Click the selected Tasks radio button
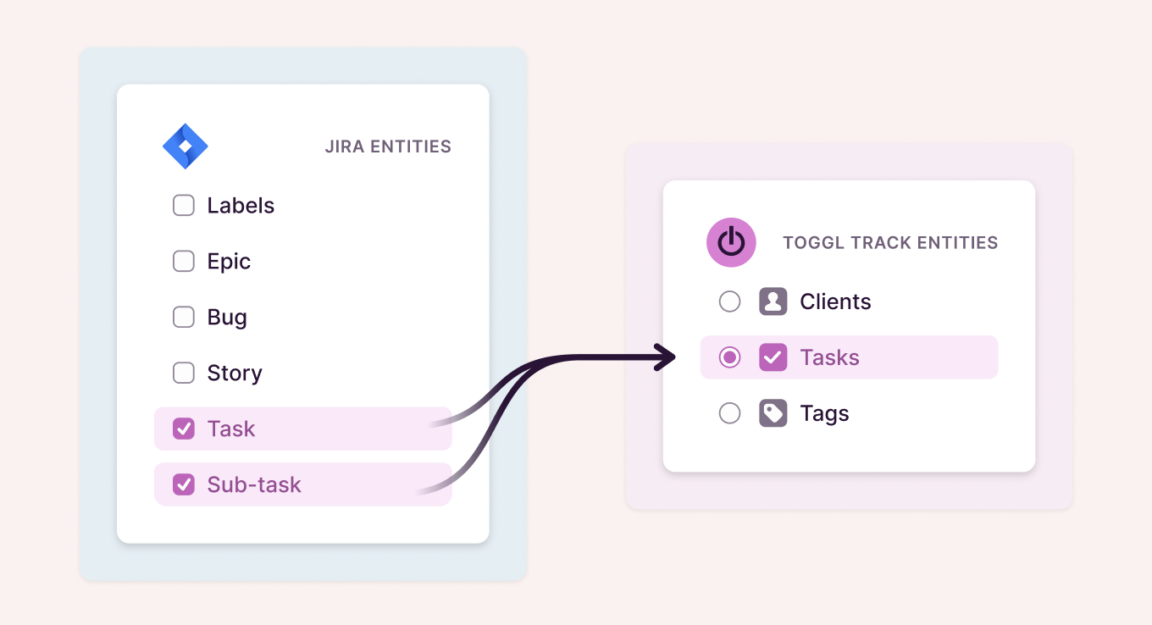 coord(730,357)
